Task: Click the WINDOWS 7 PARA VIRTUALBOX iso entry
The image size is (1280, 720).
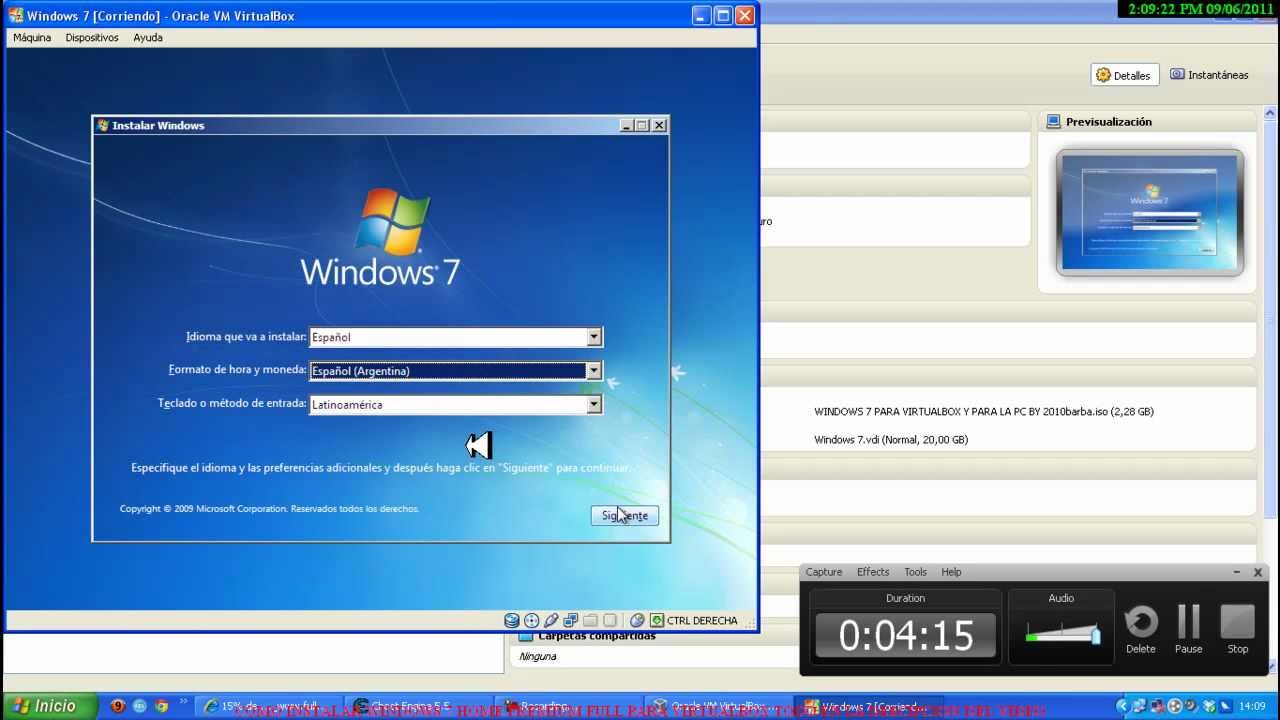Action: pyautogui.click(x=984, y=411)
